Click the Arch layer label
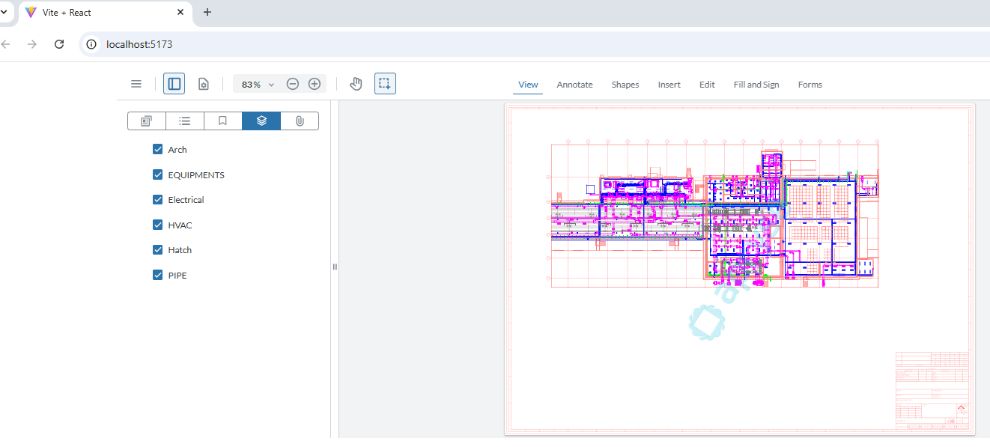 point(177,150)
